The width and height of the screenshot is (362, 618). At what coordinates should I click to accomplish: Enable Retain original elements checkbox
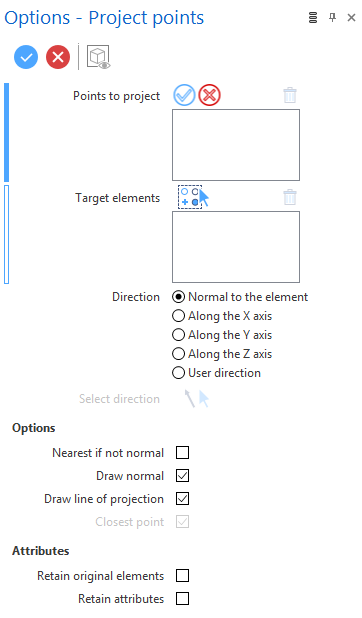click(x=182, y=575)
